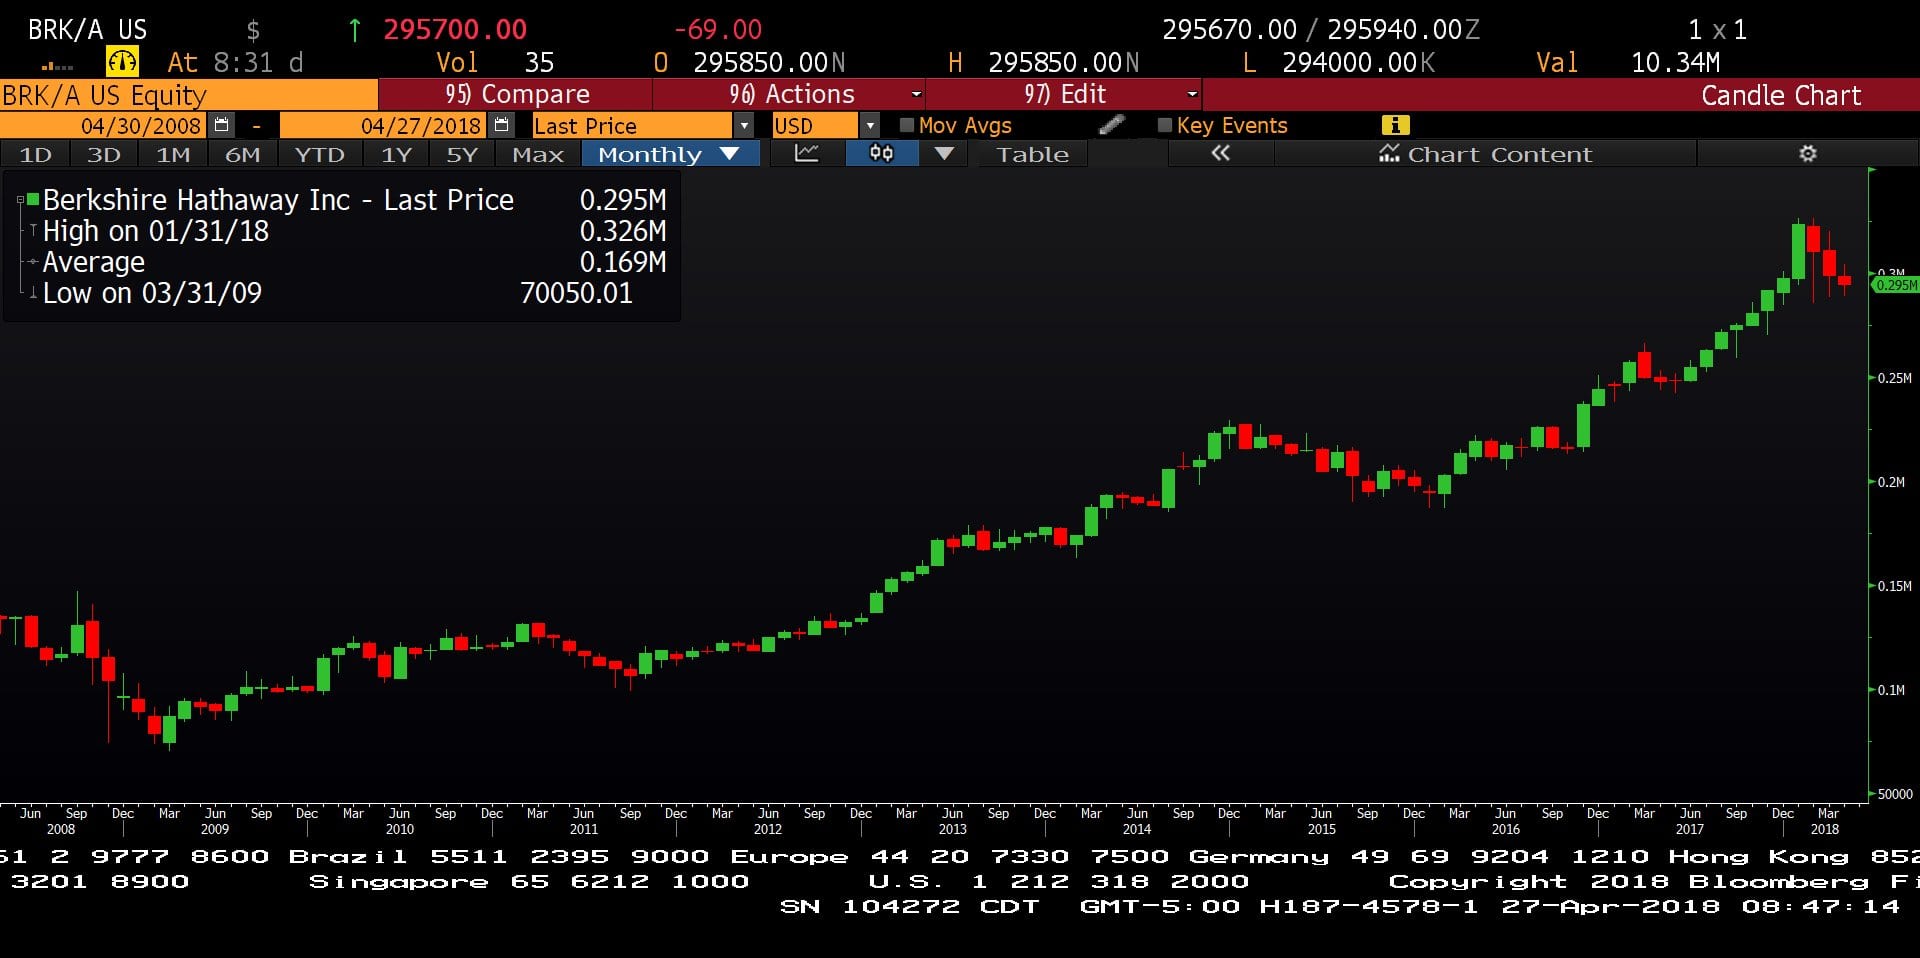Screen dimensions: 1920x958
Task: Open chart settings with the gear icon
Action: (x=1807, y=154)
